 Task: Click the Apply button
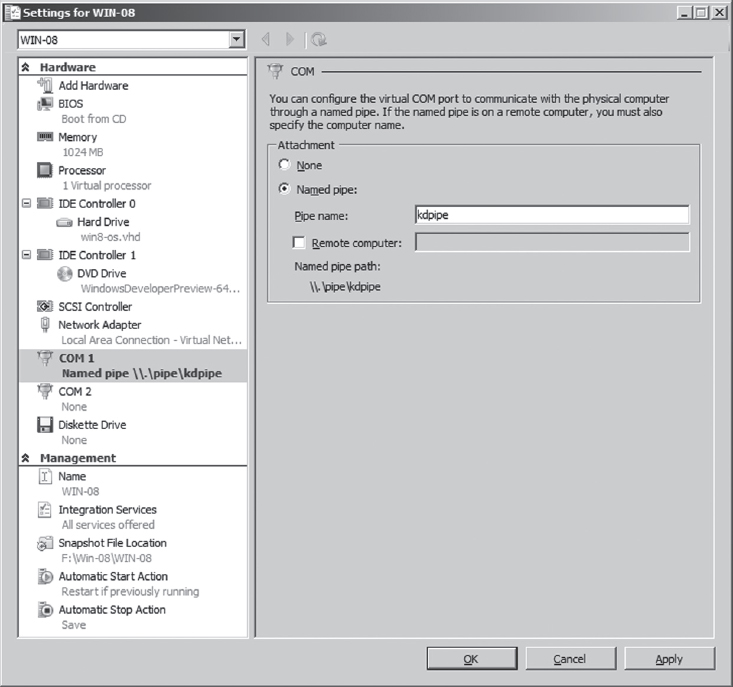point(669,658)
